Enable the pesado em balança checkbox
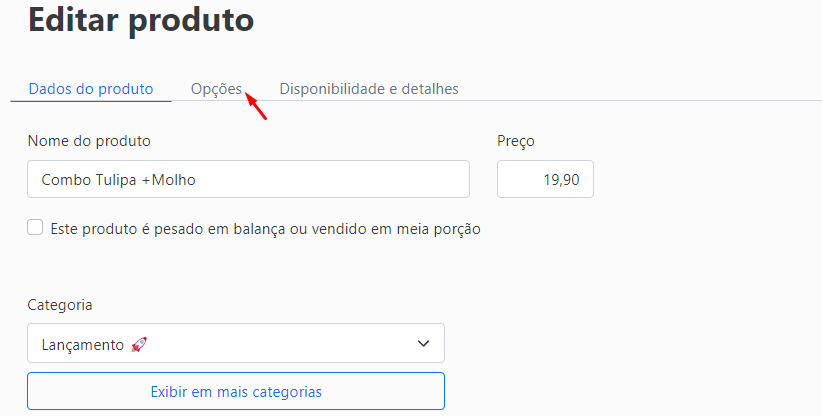The height and width of the screenshot is (416, 822). tap(35, 227)
